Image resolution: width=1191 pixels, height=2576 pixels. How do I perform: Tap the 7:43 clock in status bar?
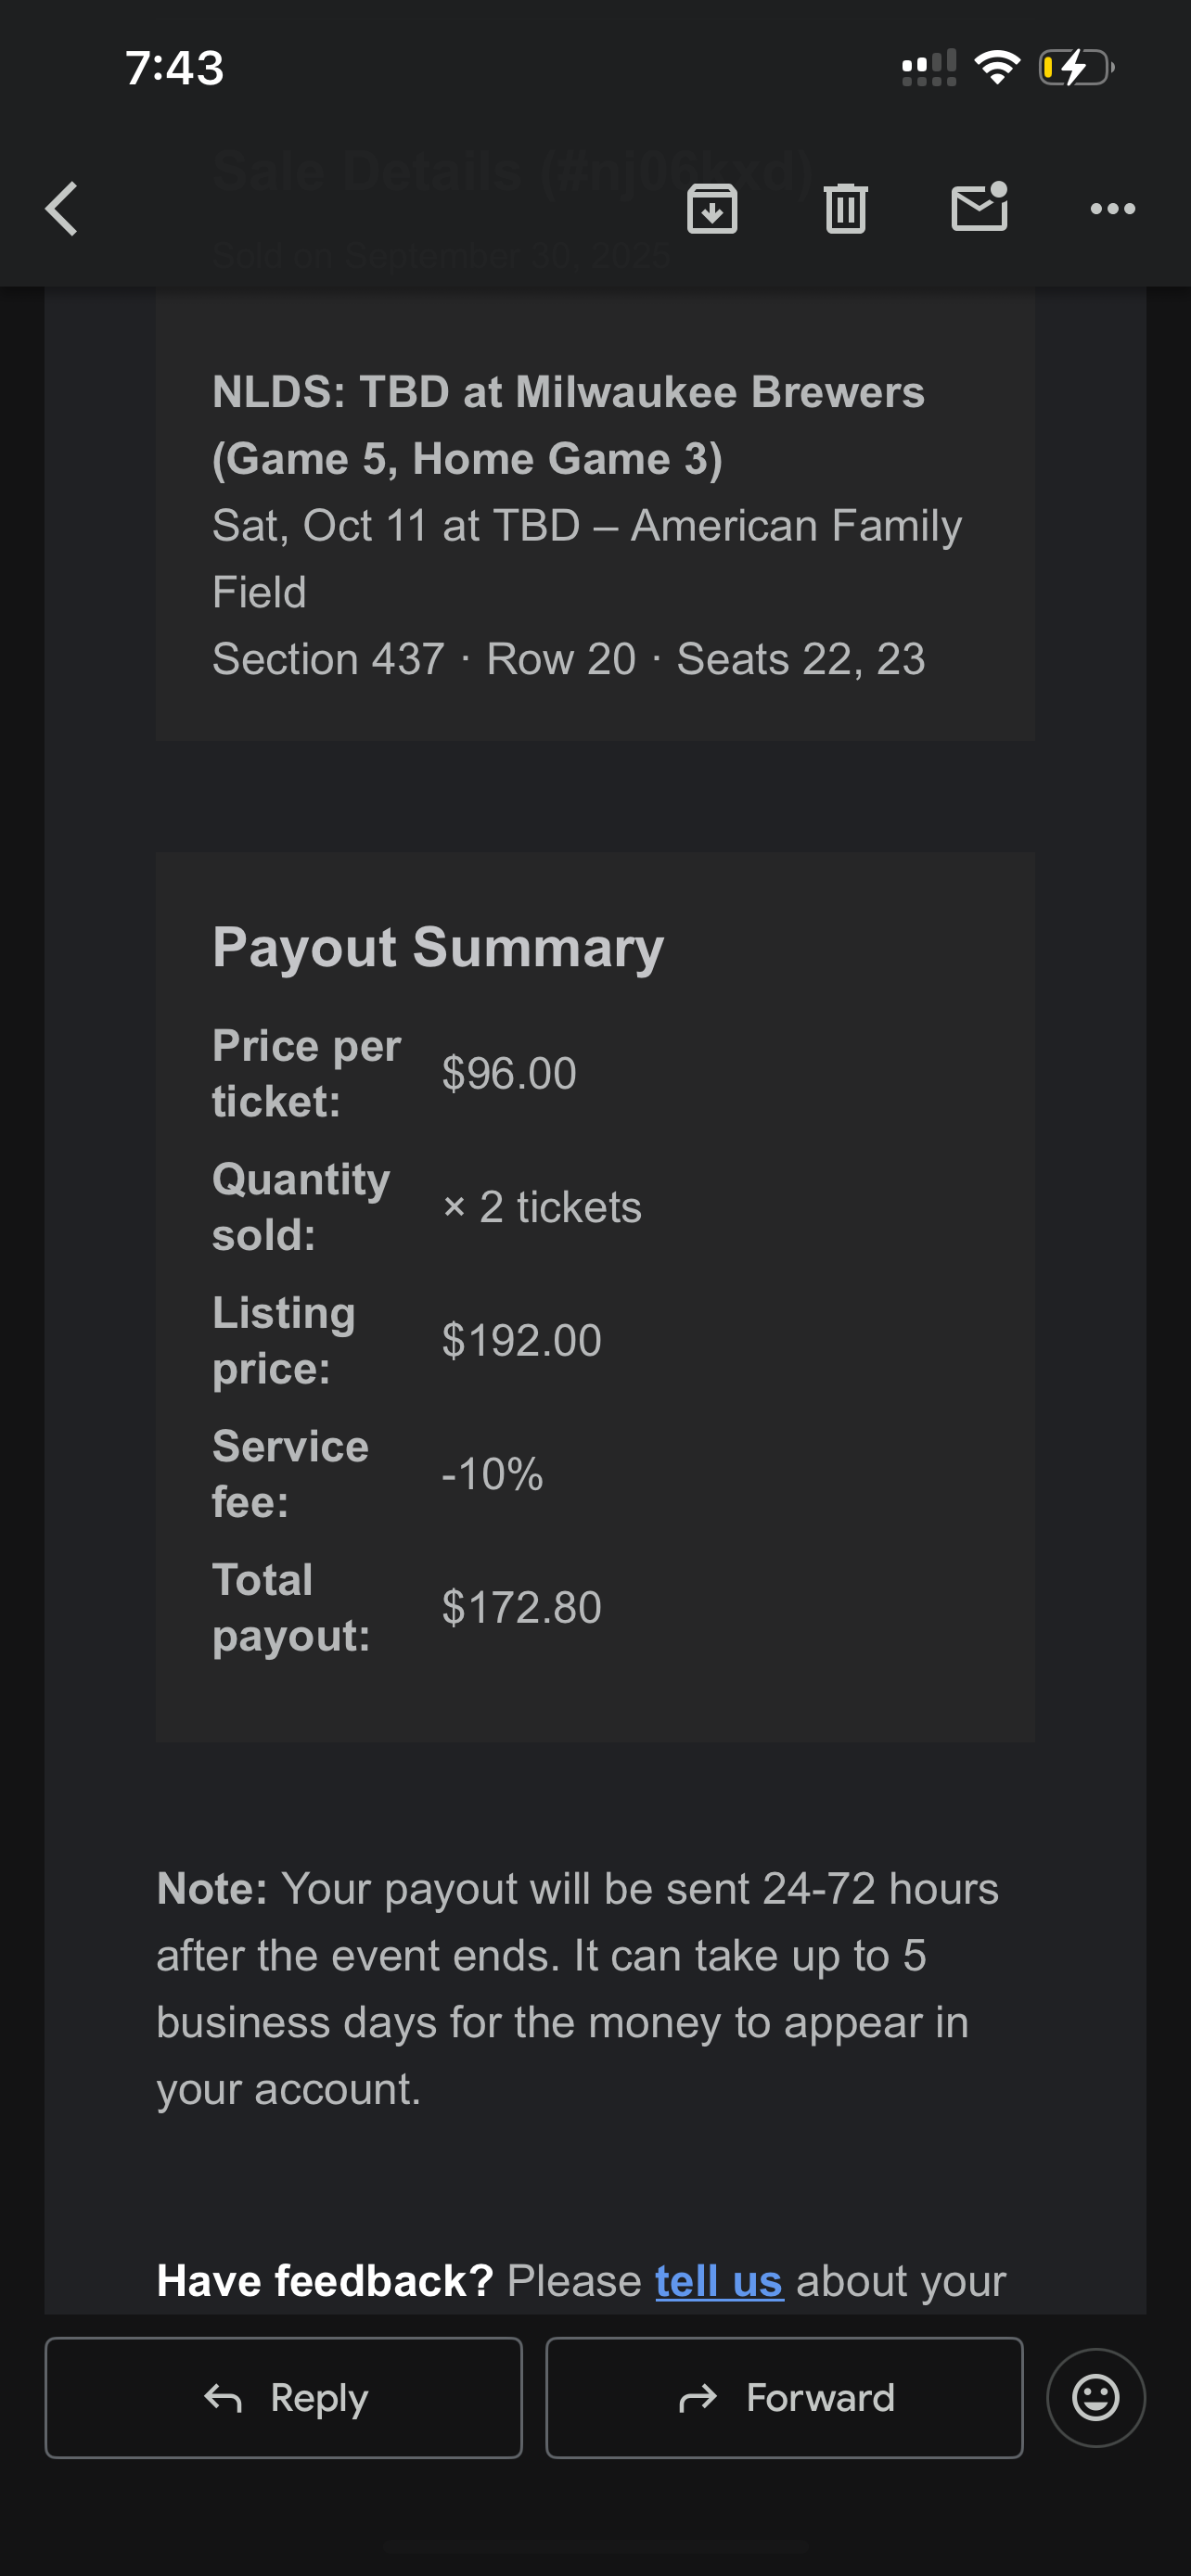(175, 68)
